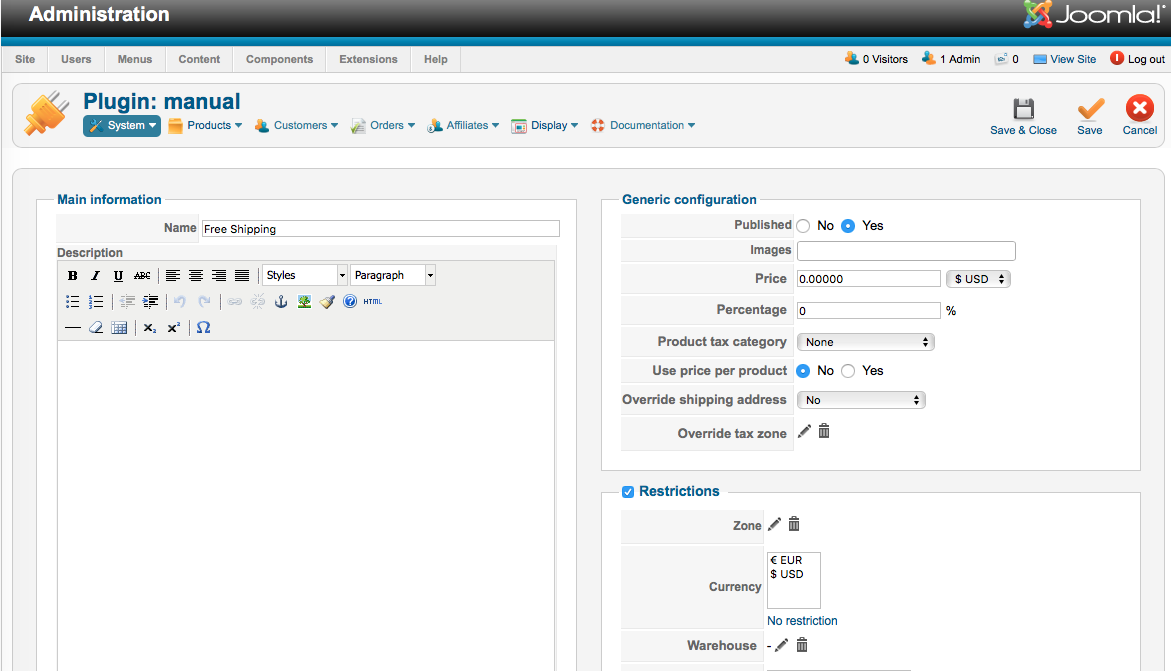Clean up messy code with broom icon
Screen dimensions: 1171x671
pos(327,302)
